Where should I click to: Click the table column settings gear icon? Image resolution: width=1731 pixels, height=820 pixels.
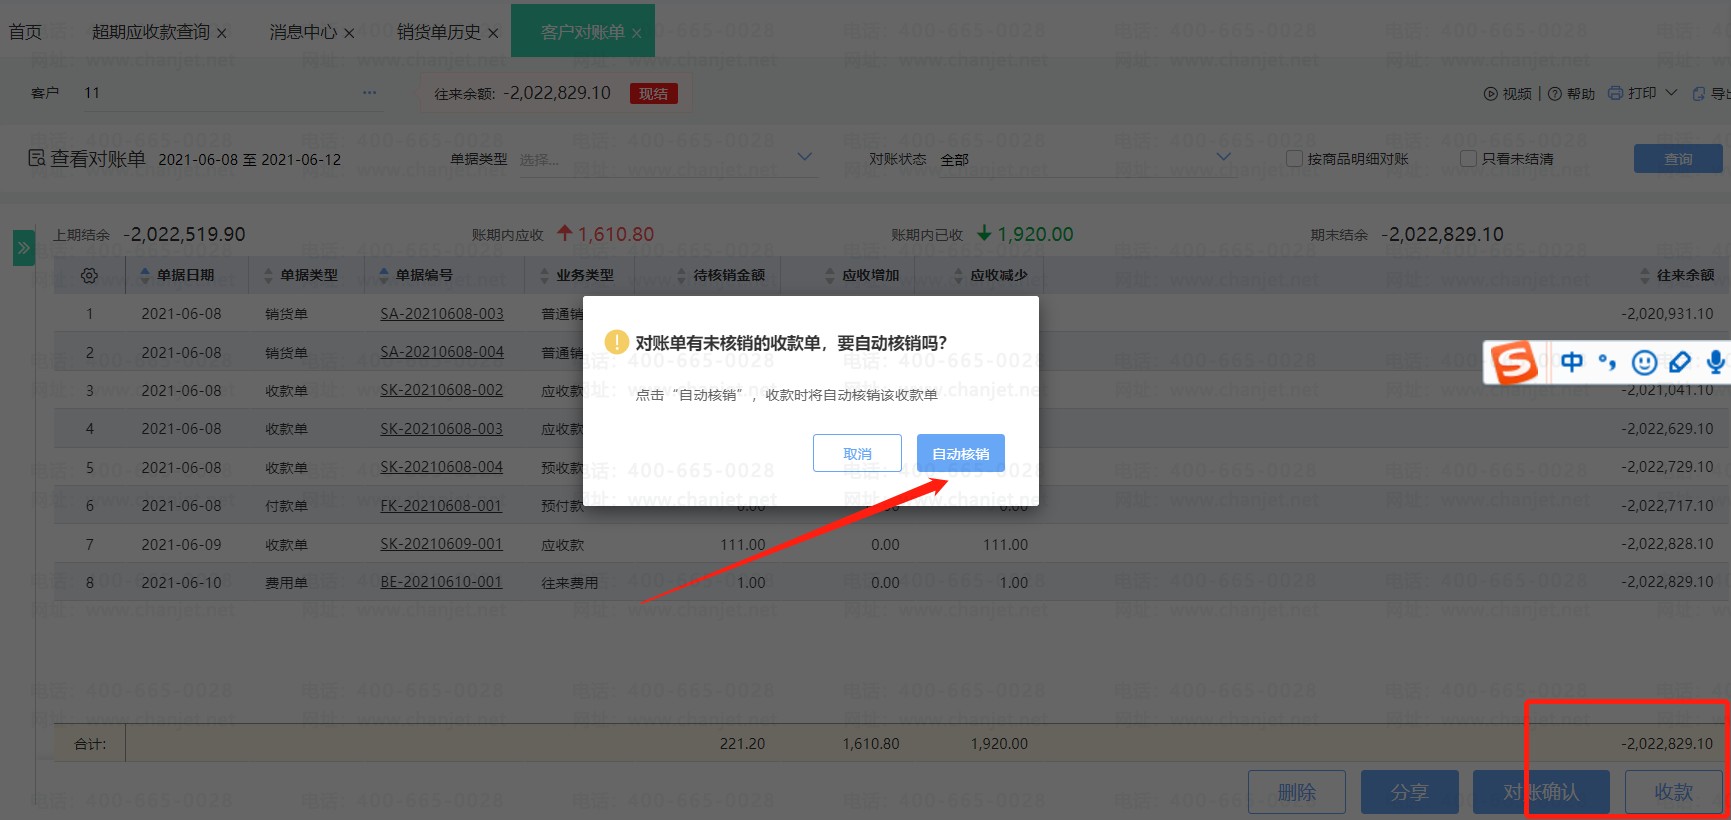click(89, 275)
